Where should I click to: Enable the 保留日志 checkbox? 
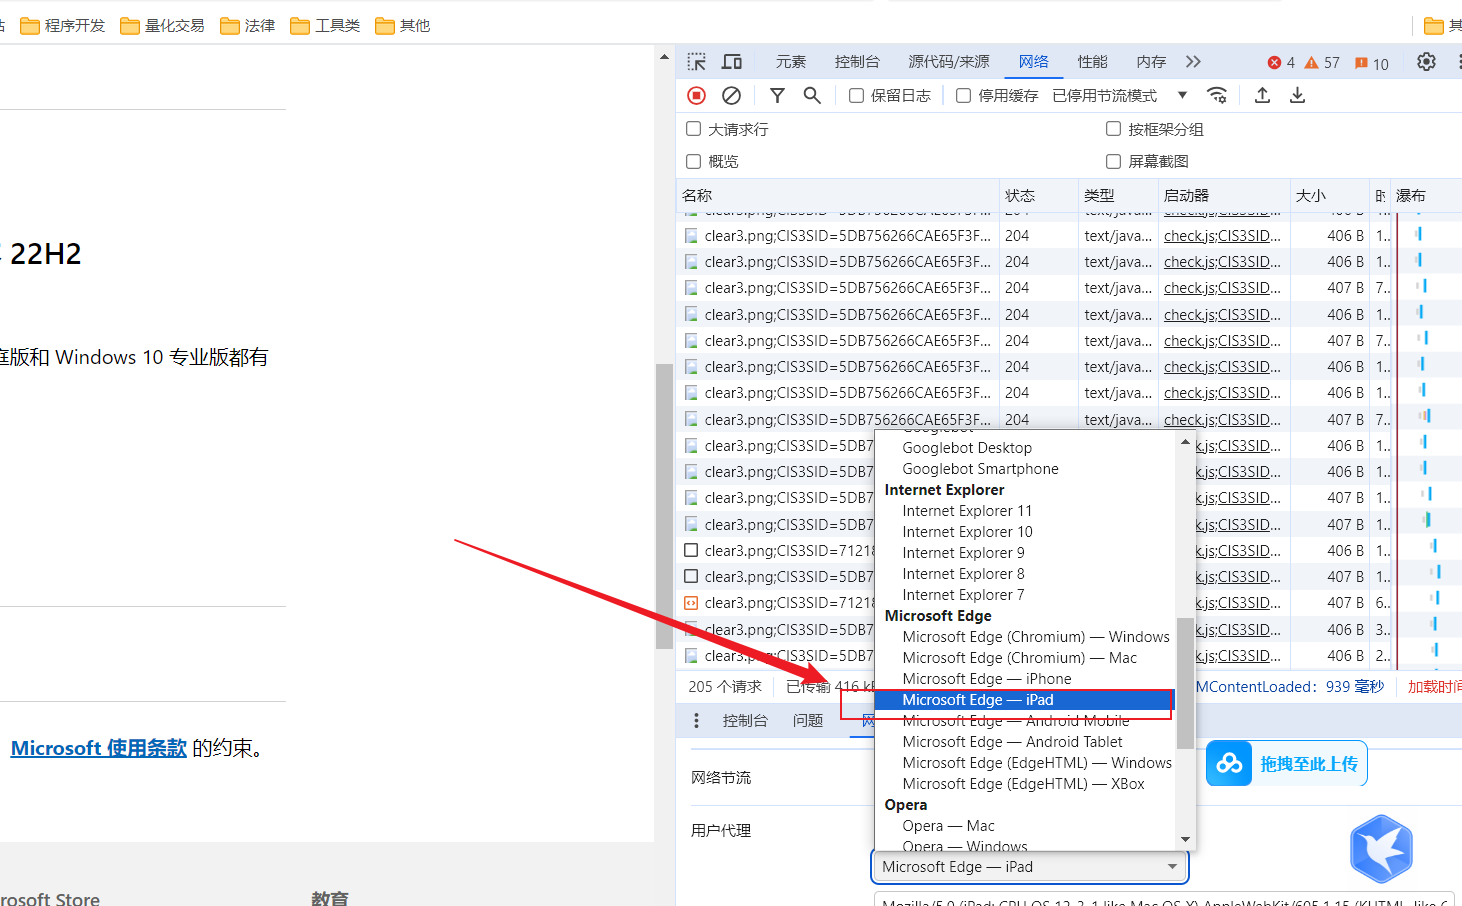(x=856, y=96)
